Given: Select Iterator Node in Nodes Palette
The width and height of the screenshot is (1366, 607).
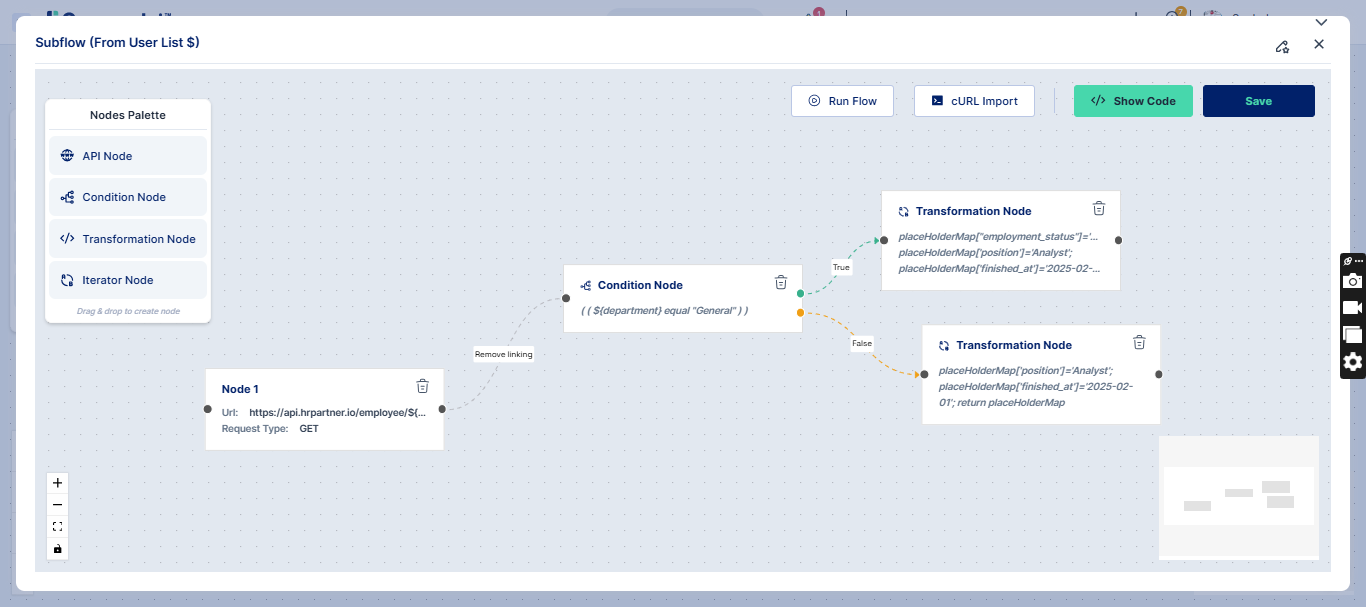Looking at the screenshot, I should click(128, 280).
